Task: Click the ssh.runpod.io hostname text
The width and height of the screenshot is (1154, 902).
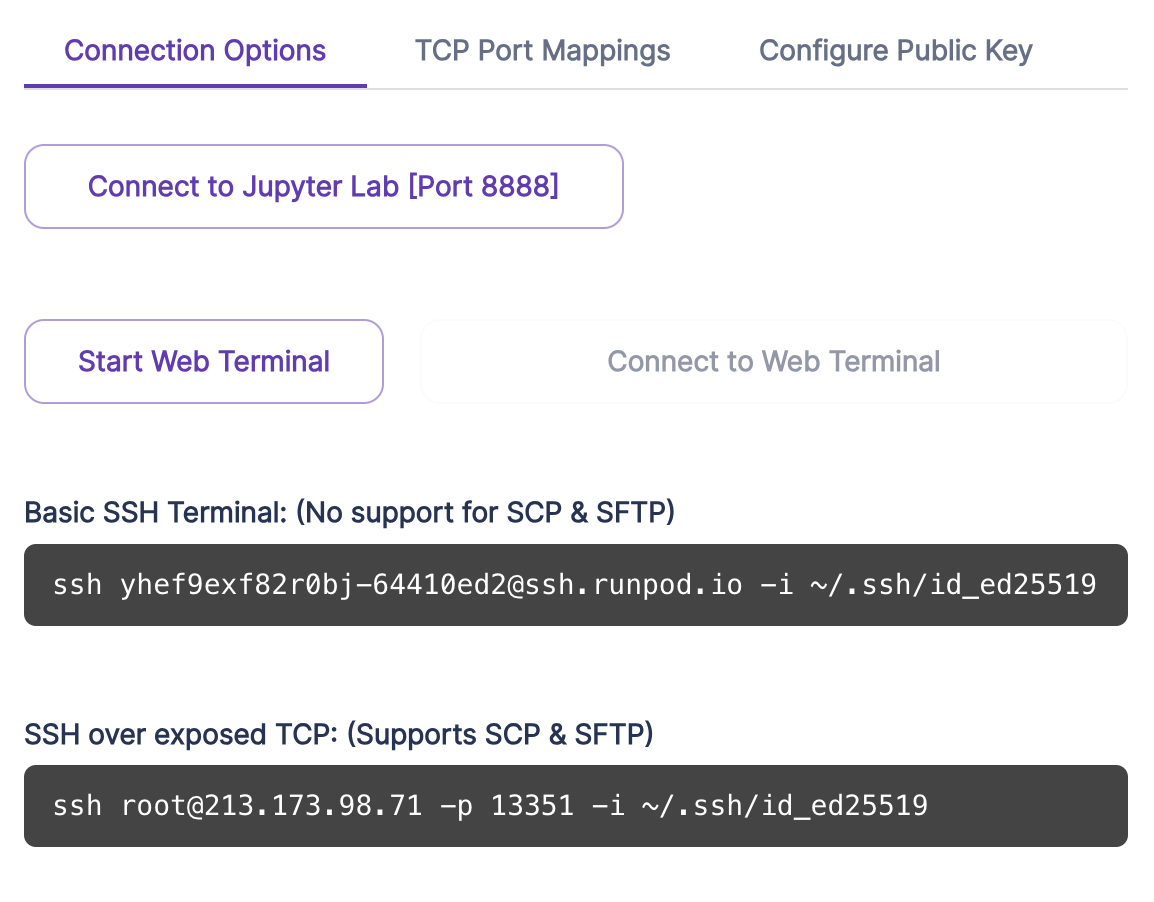Action: (x=634, y=585)
